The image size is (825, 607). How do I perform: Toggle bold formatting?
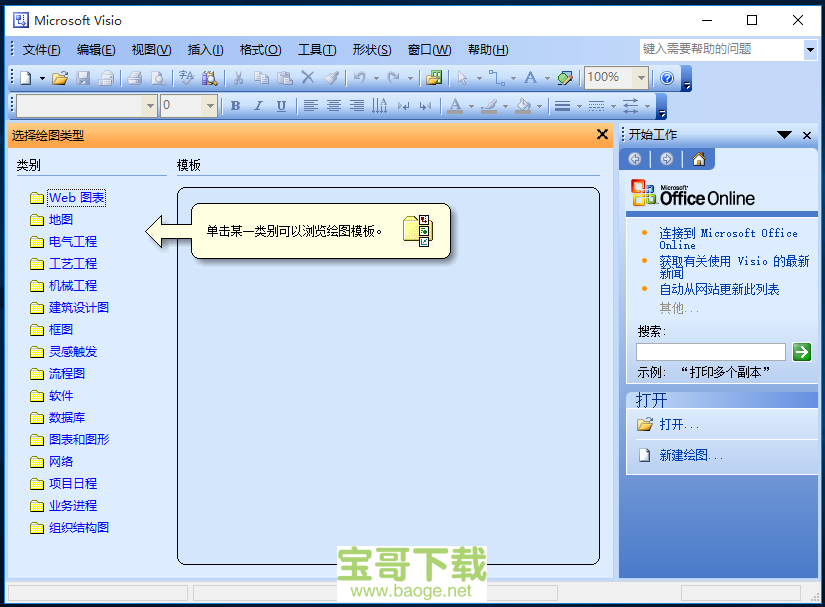(x=234, y=105)
